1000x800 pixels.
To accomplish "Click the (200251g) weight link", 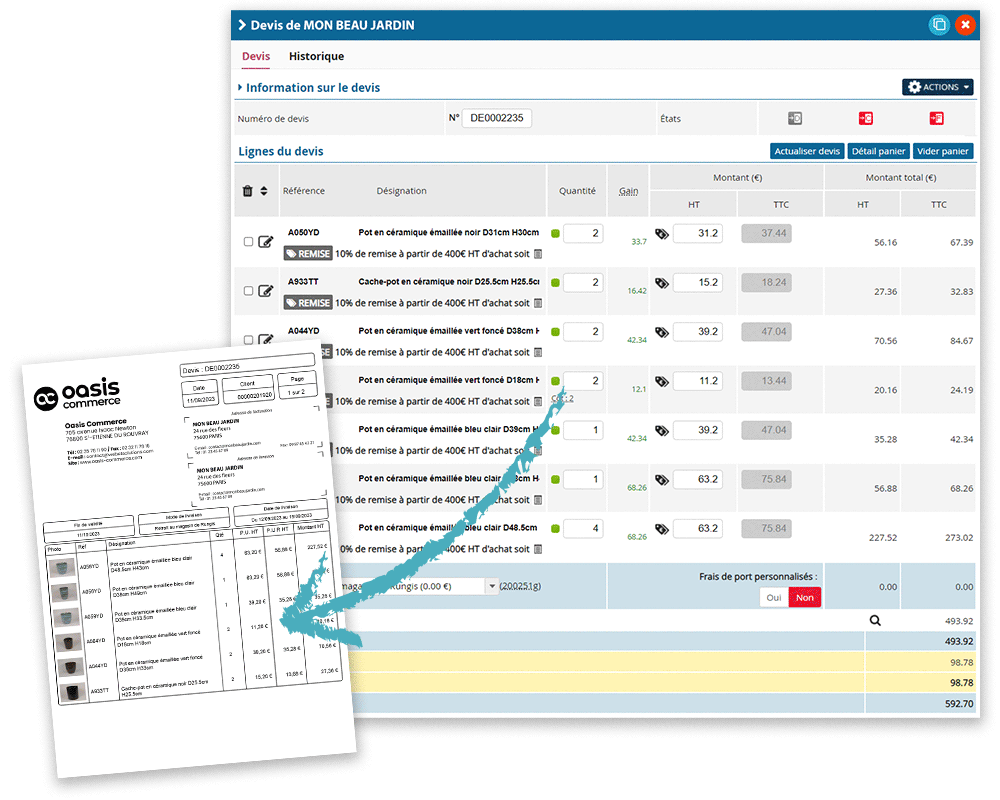I will tap(520, 586).
